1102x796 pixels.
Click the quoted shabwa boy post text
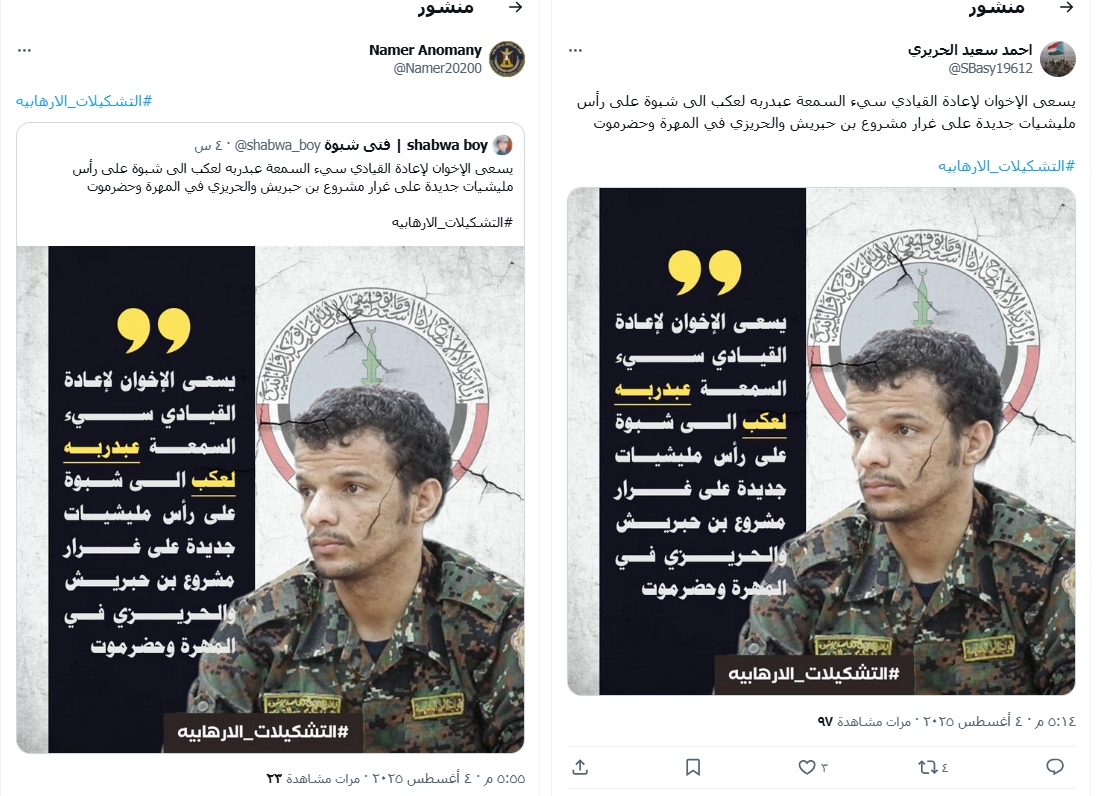coord(293,178)
